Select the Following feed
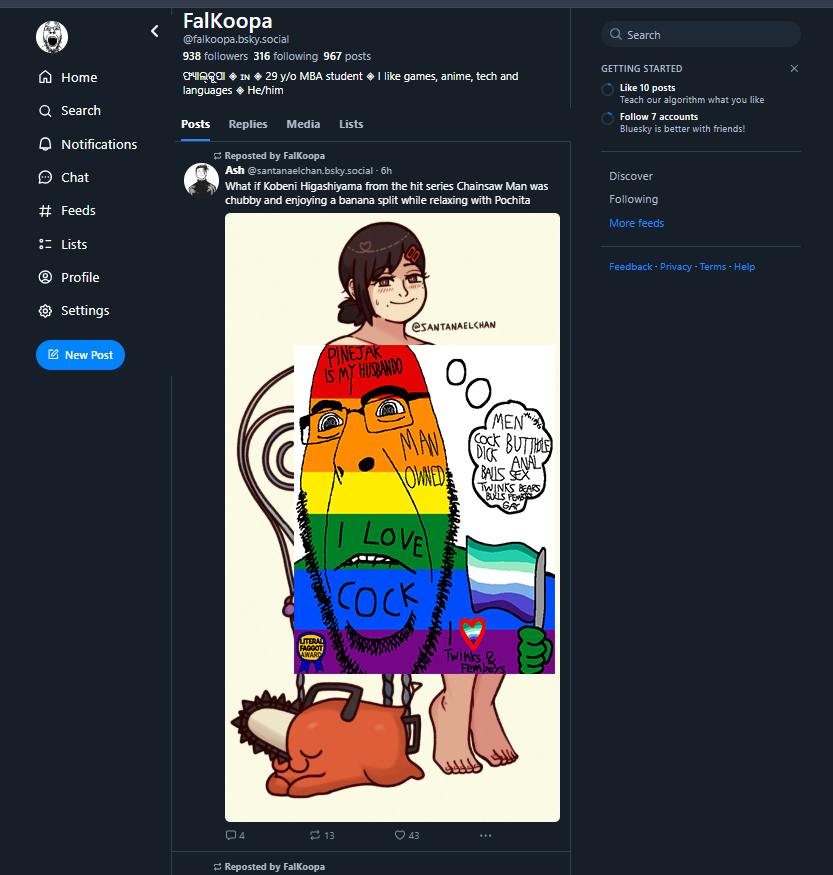Image resolution: width=833 pixels, height=875 pixels. coord(633,199)
